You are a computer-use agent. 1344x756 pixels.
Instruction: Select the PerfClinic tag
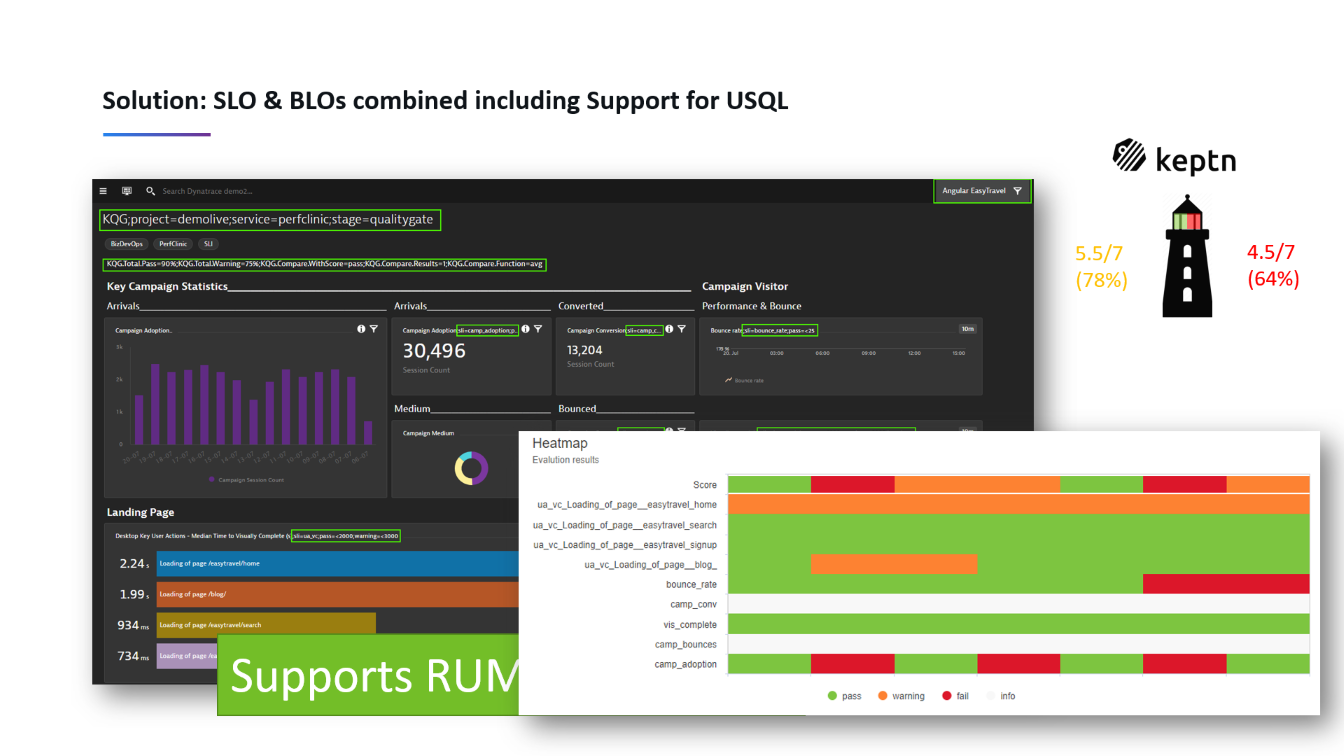(x=172, y=244)
